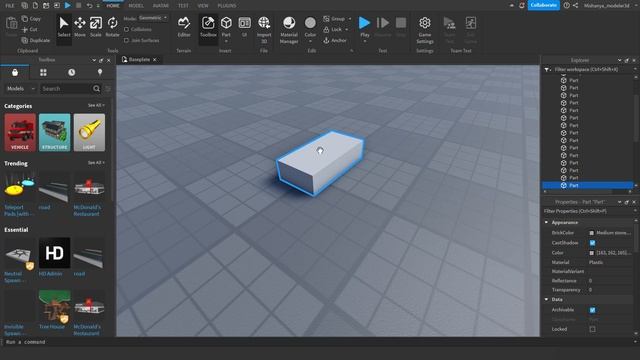Toggle the Join Surfaces checkbox
Screen dimensions: 640x360
[x=127, y=40]
